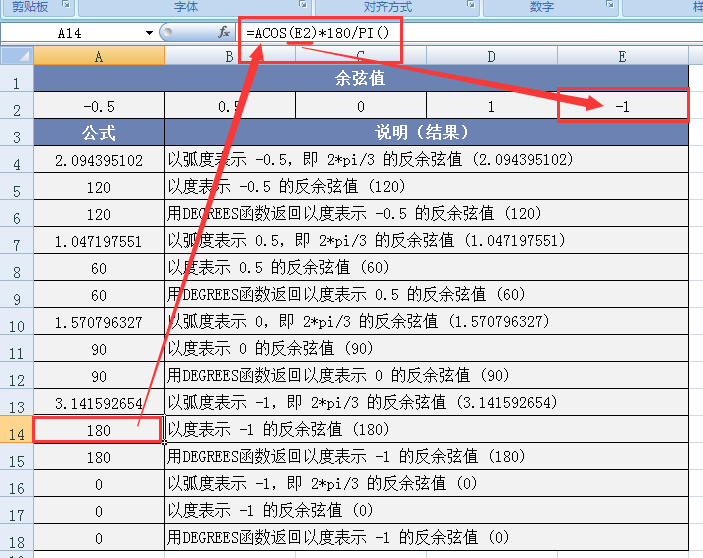Select cell A10 with 1.570796327
The height and width of the screenshot is (558, 703).
coord(99,321)
